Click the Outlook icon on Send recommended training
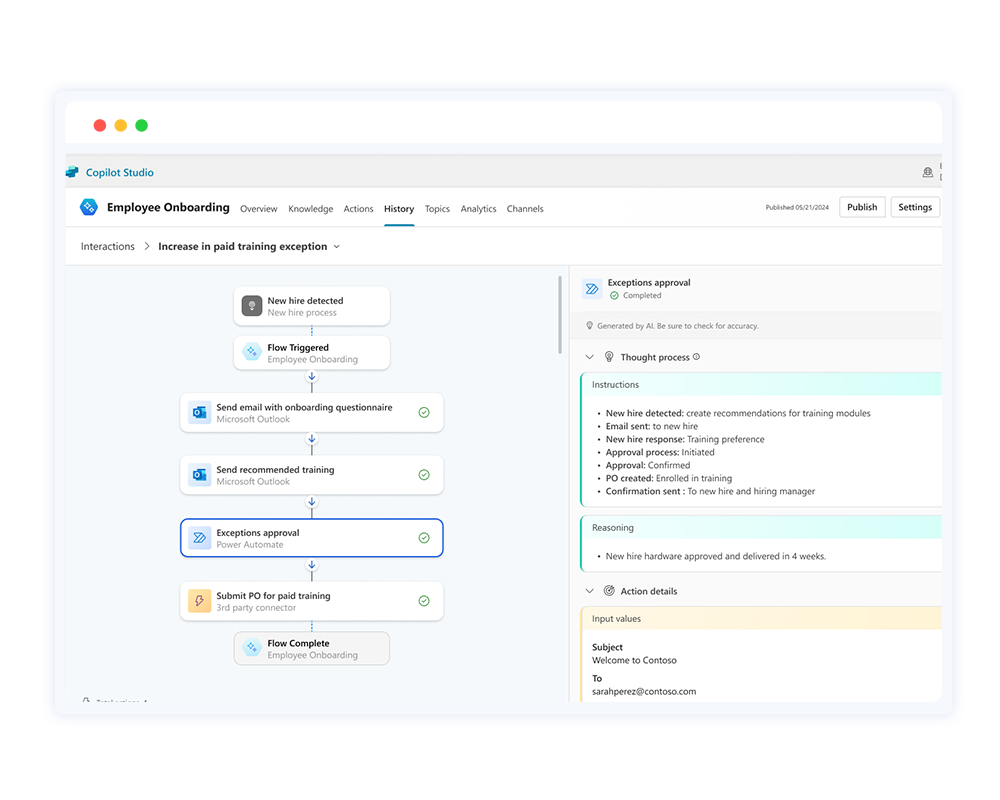The height and width of the screenshot is (800, 1000). coord(199,475)
